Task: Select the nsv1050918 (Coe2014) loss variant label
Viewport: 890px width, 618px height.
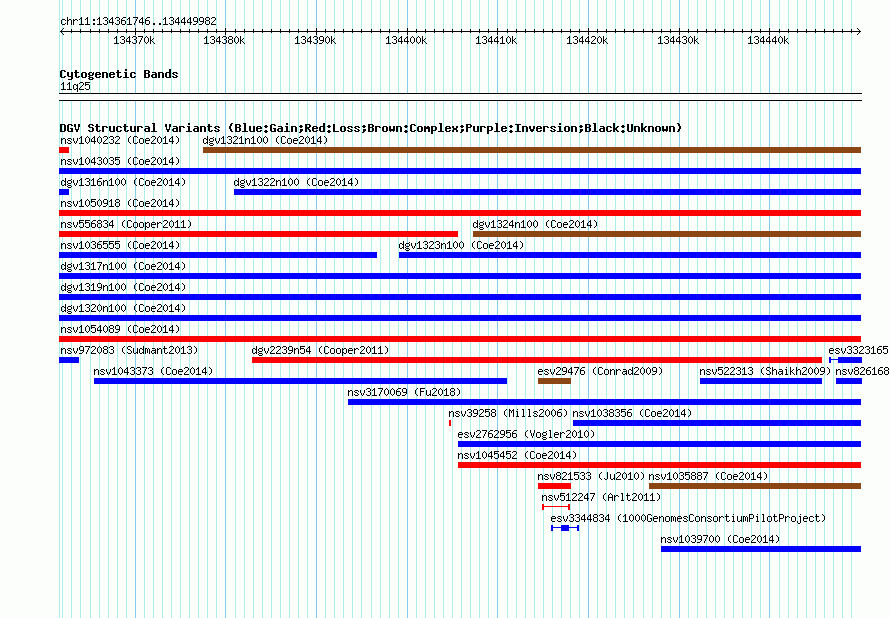Action: (120, 203)
